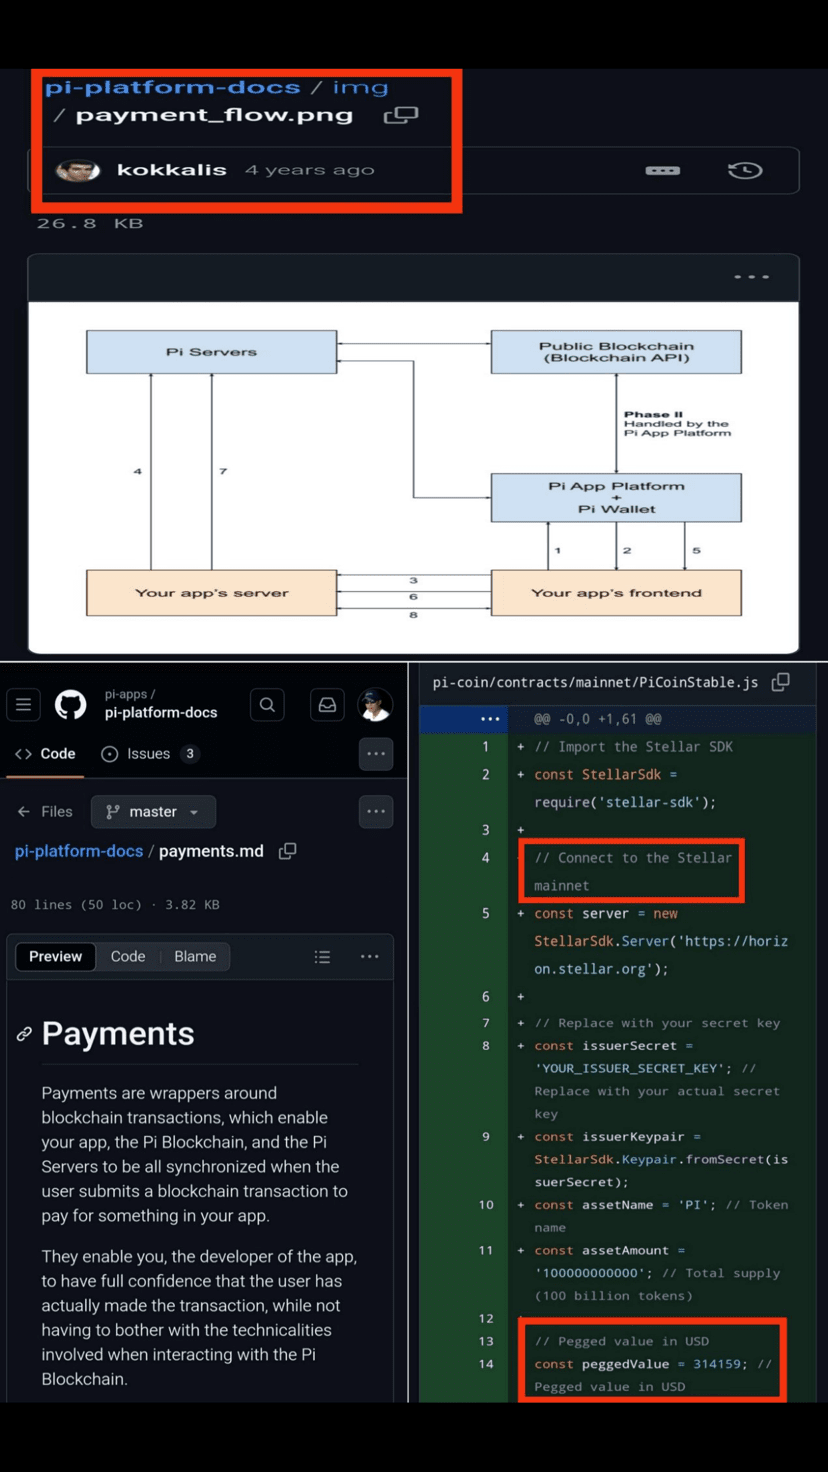Select Preview view tab
Viewport: 828px width, 1472px height.
click(x=55, y=957)
